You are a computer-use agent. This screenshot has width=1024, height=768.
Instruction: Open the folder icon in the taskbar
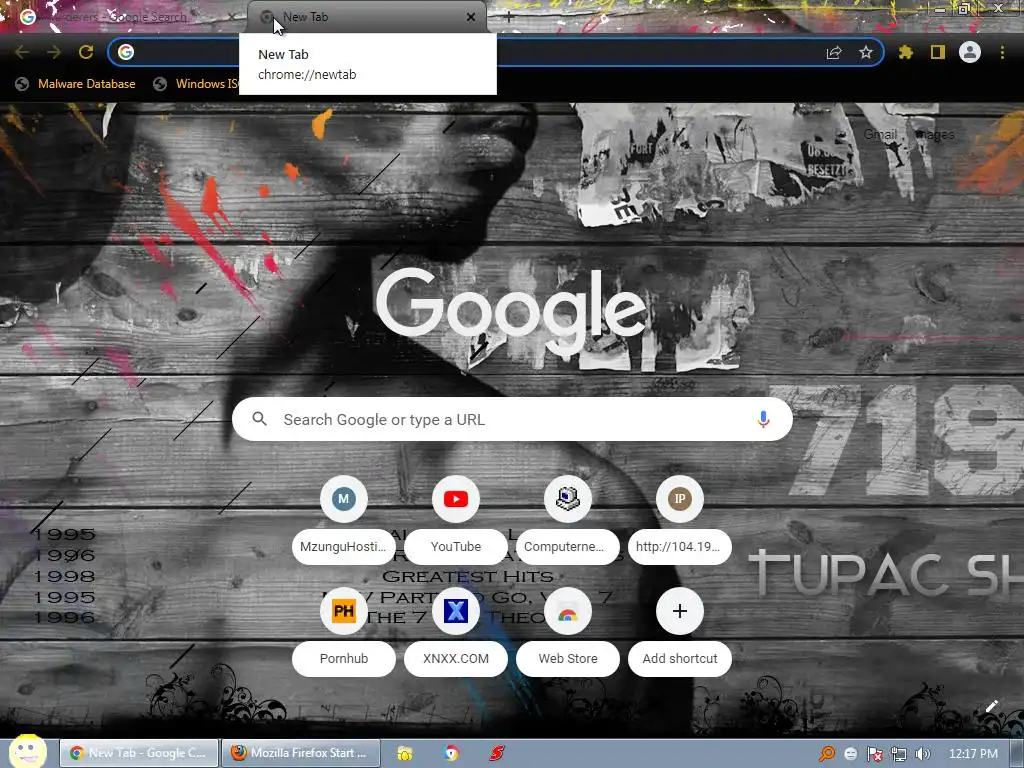click(x=405, y=754)
